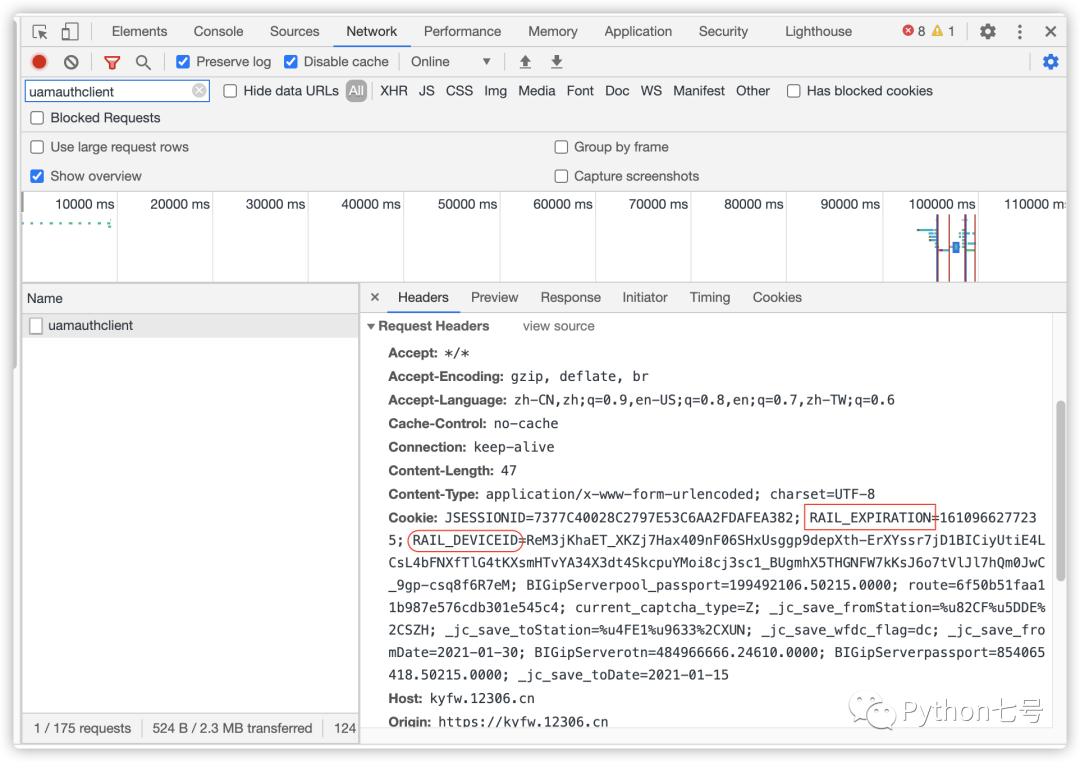Image resolution: width=1080 pixels, height=762 pixels.
Task: Enable Use large request rows
Action: (37, 147)
